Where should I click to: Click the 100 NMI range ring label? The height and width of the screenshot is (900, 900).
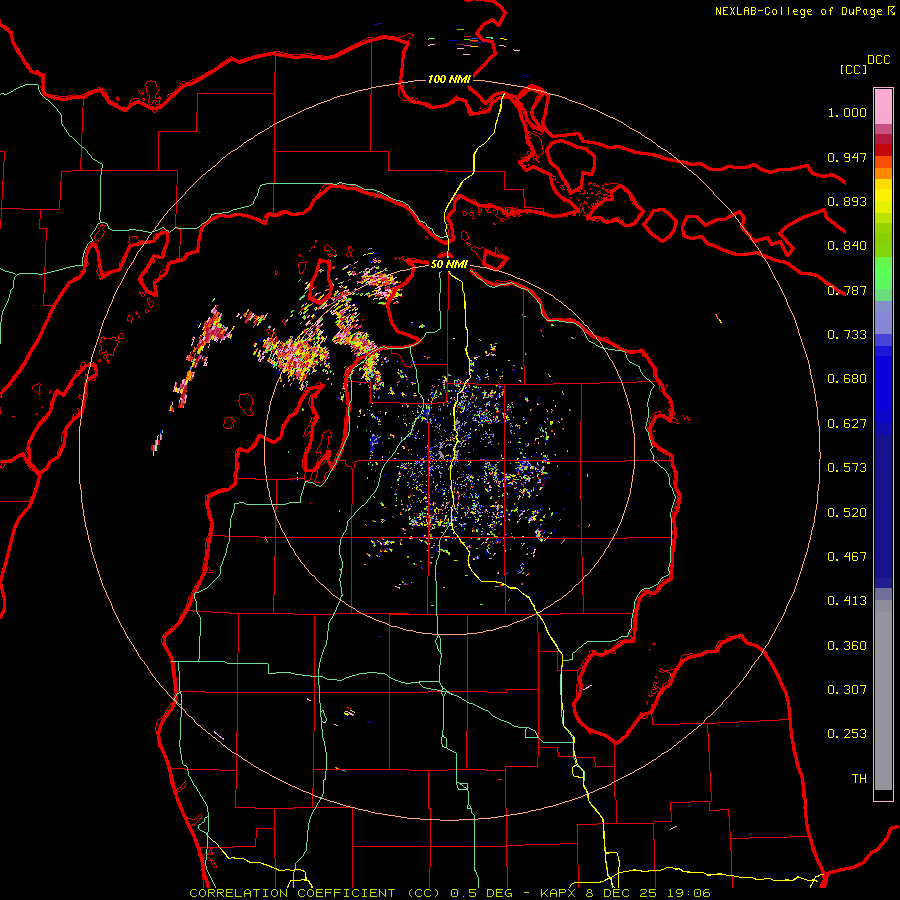click(449, 79)
